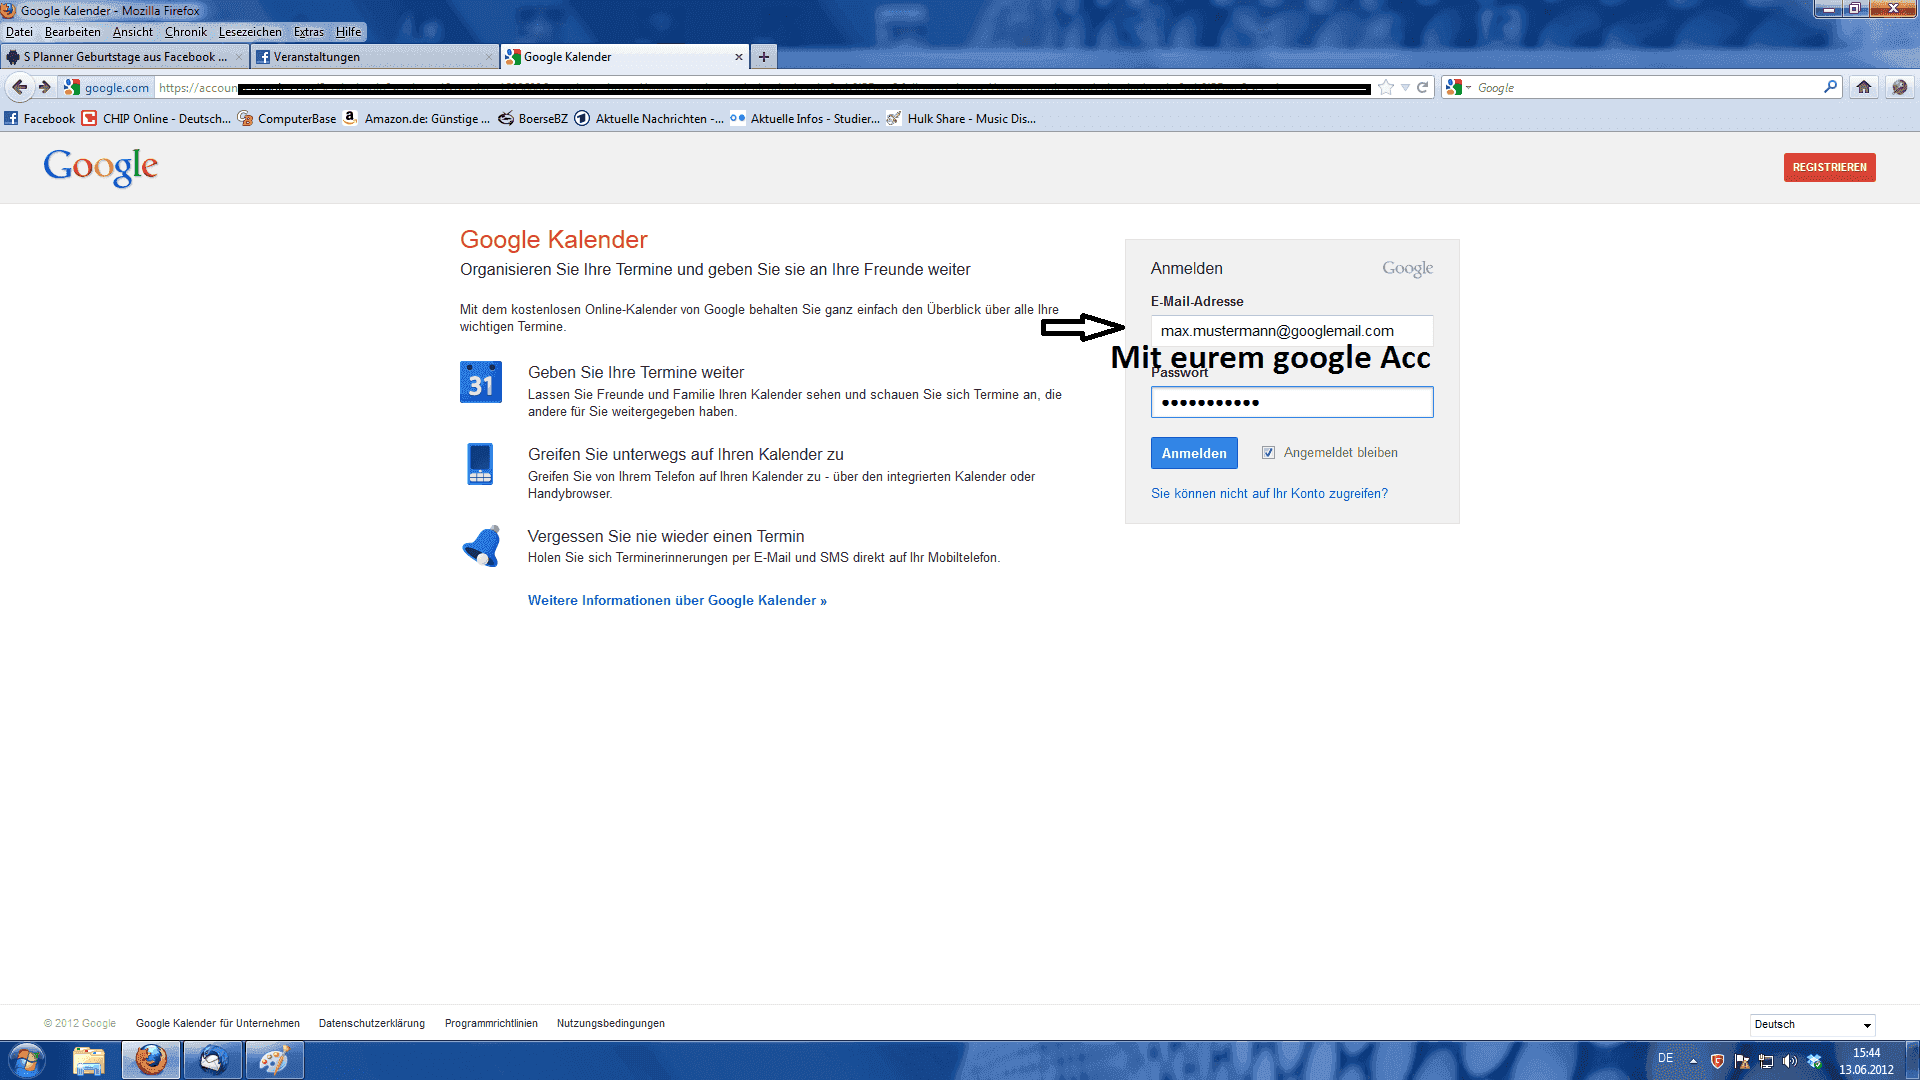Click the clock in the taskbar
Viewport: 1920px width, 1080px height.
click(1866, 1061)
